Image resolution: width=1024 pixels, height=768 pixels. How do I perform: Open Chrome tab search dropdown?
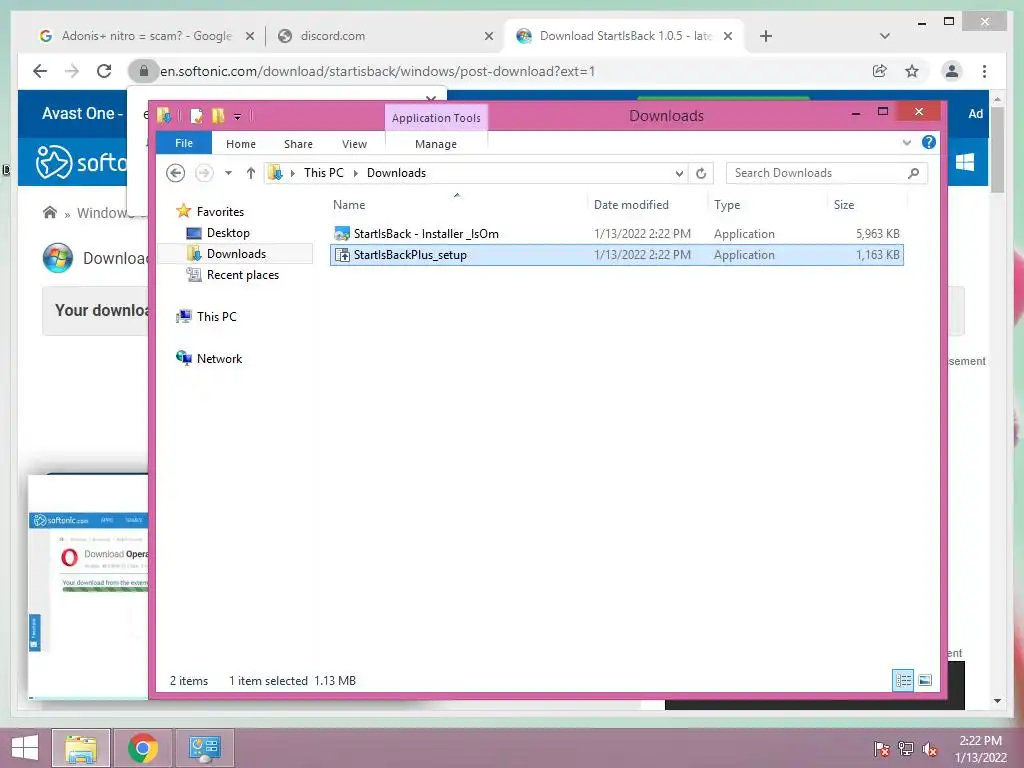(884, 36)
